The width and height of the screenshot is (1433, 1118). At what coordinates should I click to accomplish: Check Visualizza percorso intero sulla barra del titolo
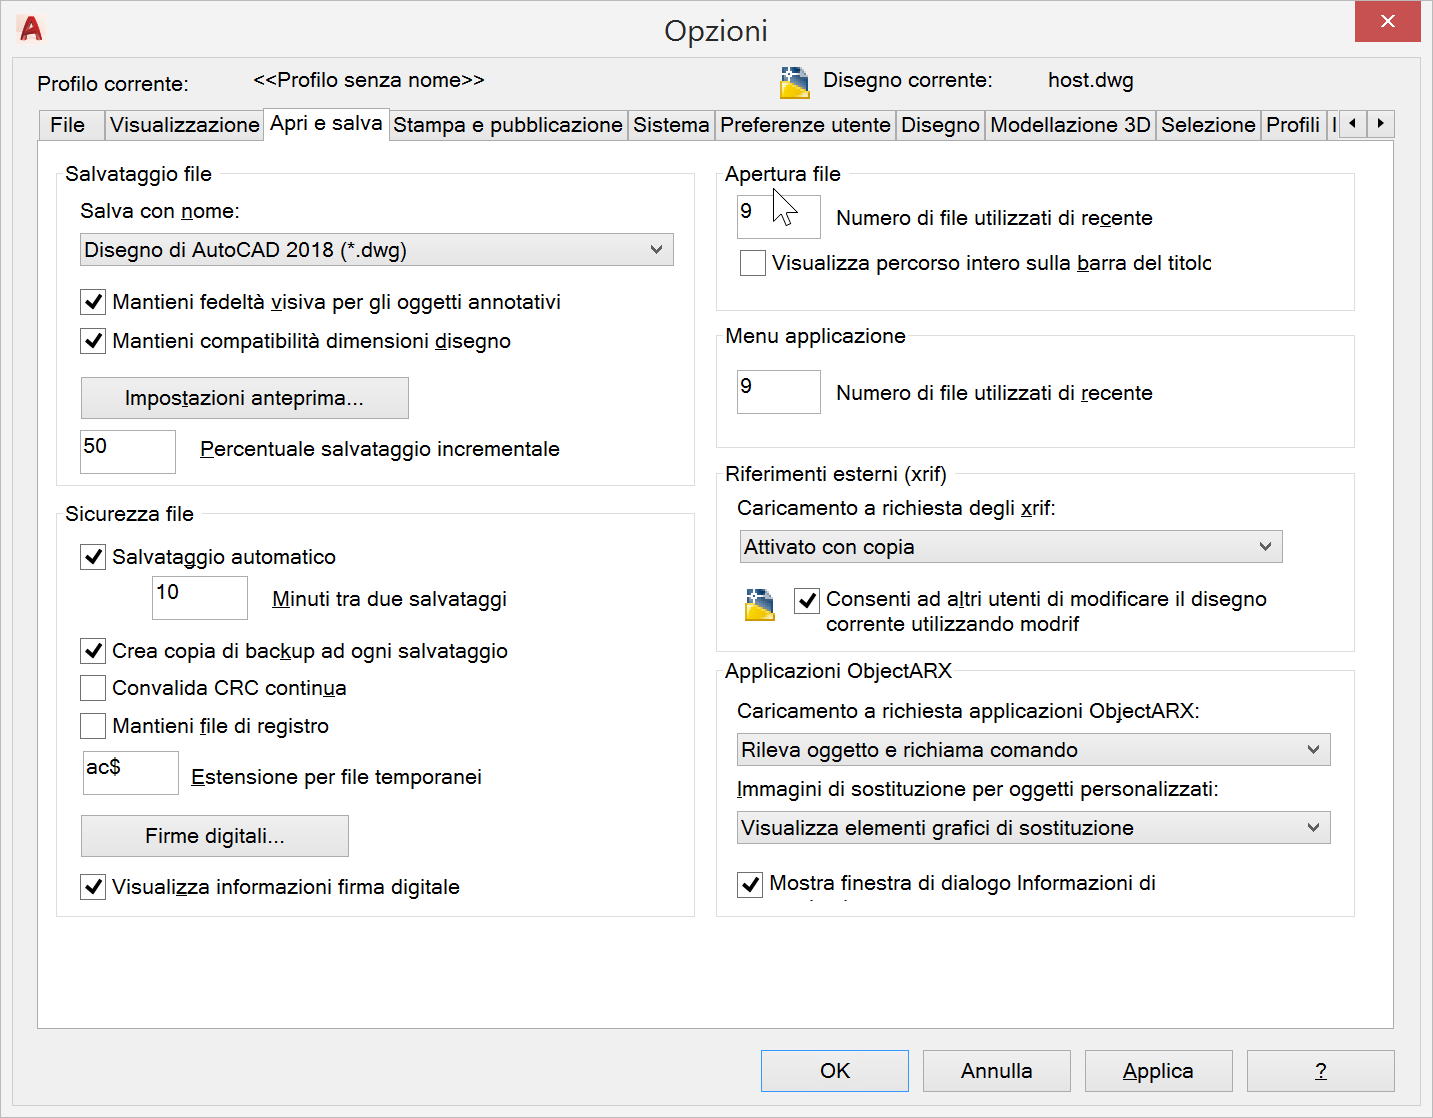(752, 263)
